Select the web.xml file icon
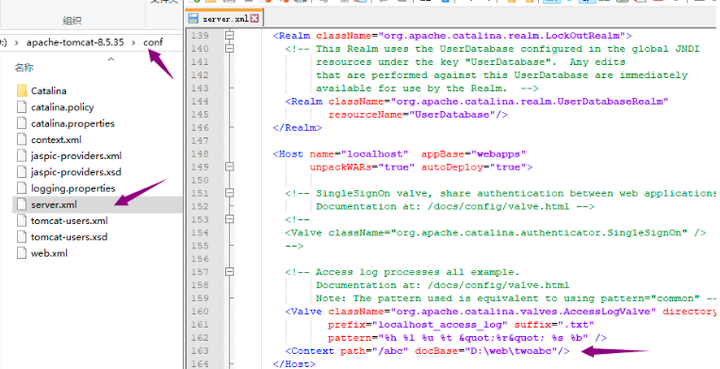Screen dimensions: 720x369 point(22,253)
